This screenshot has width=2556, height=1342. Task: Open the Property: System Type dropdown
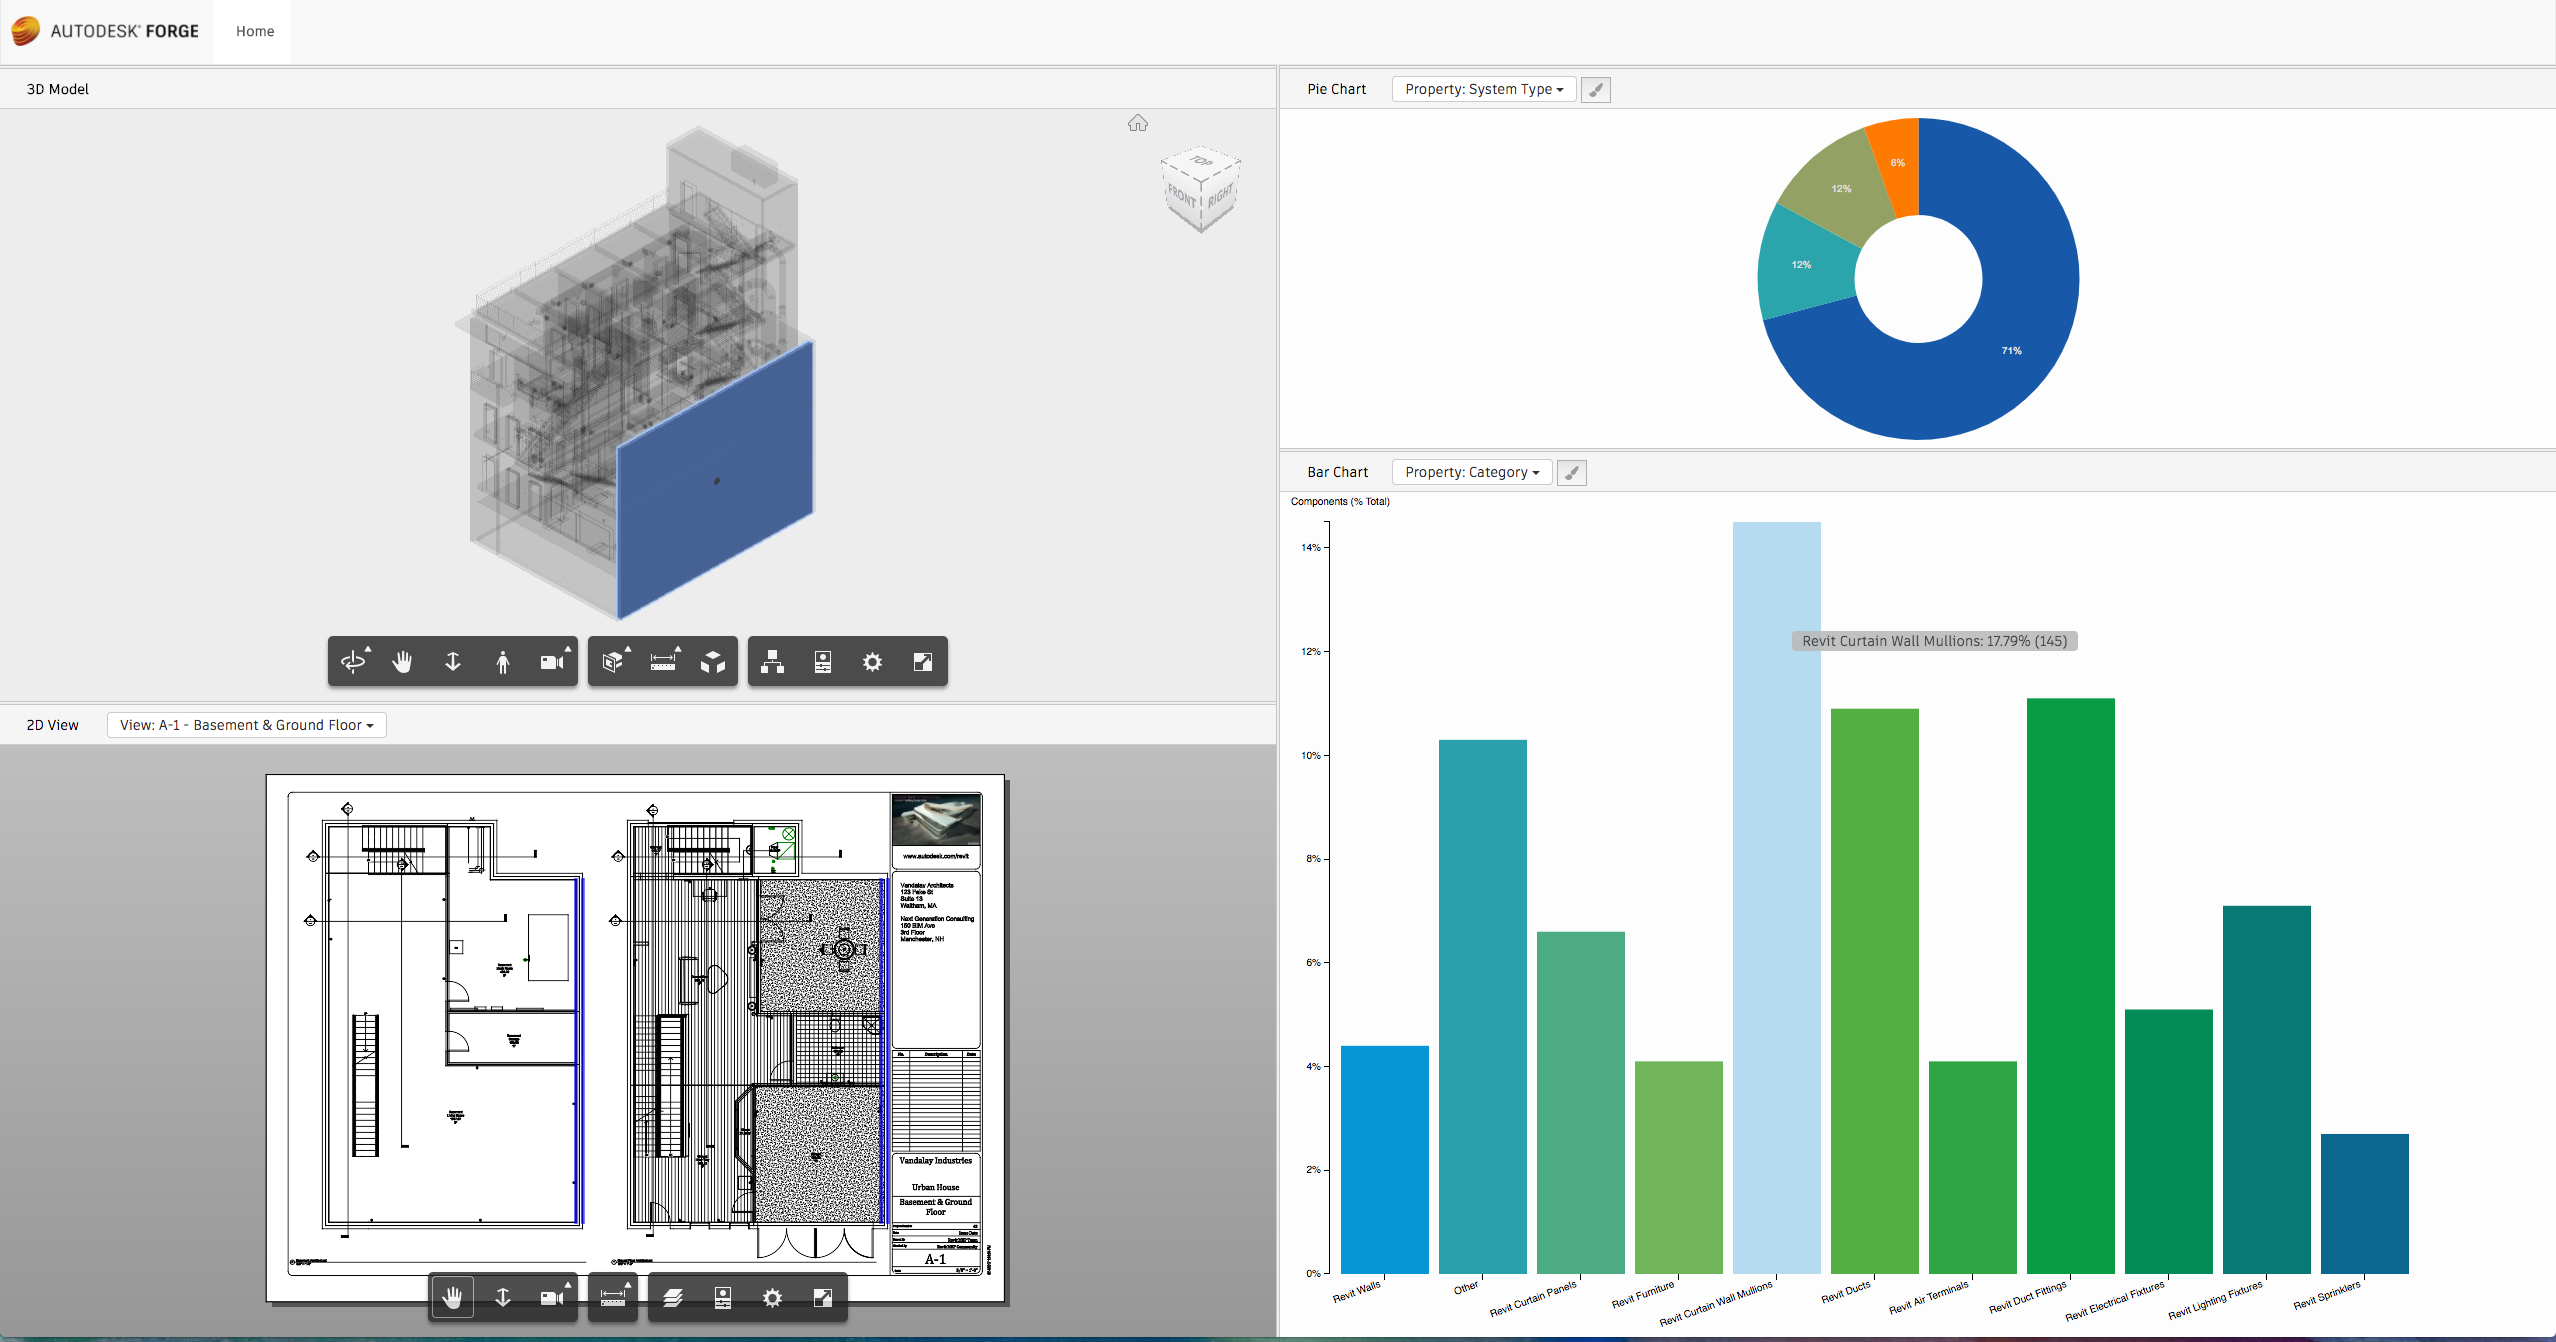[x=1483, y=89]
